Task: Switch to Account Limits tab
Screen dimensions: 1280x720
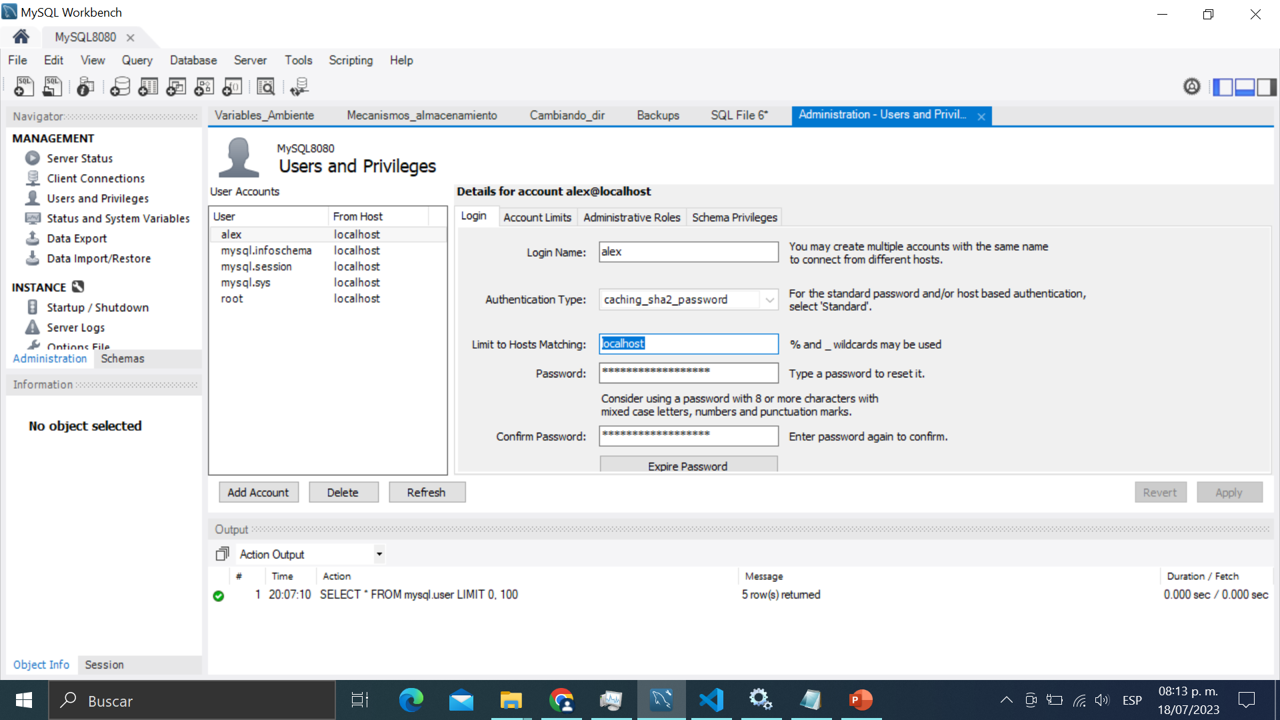Action: tap(537, 217)
